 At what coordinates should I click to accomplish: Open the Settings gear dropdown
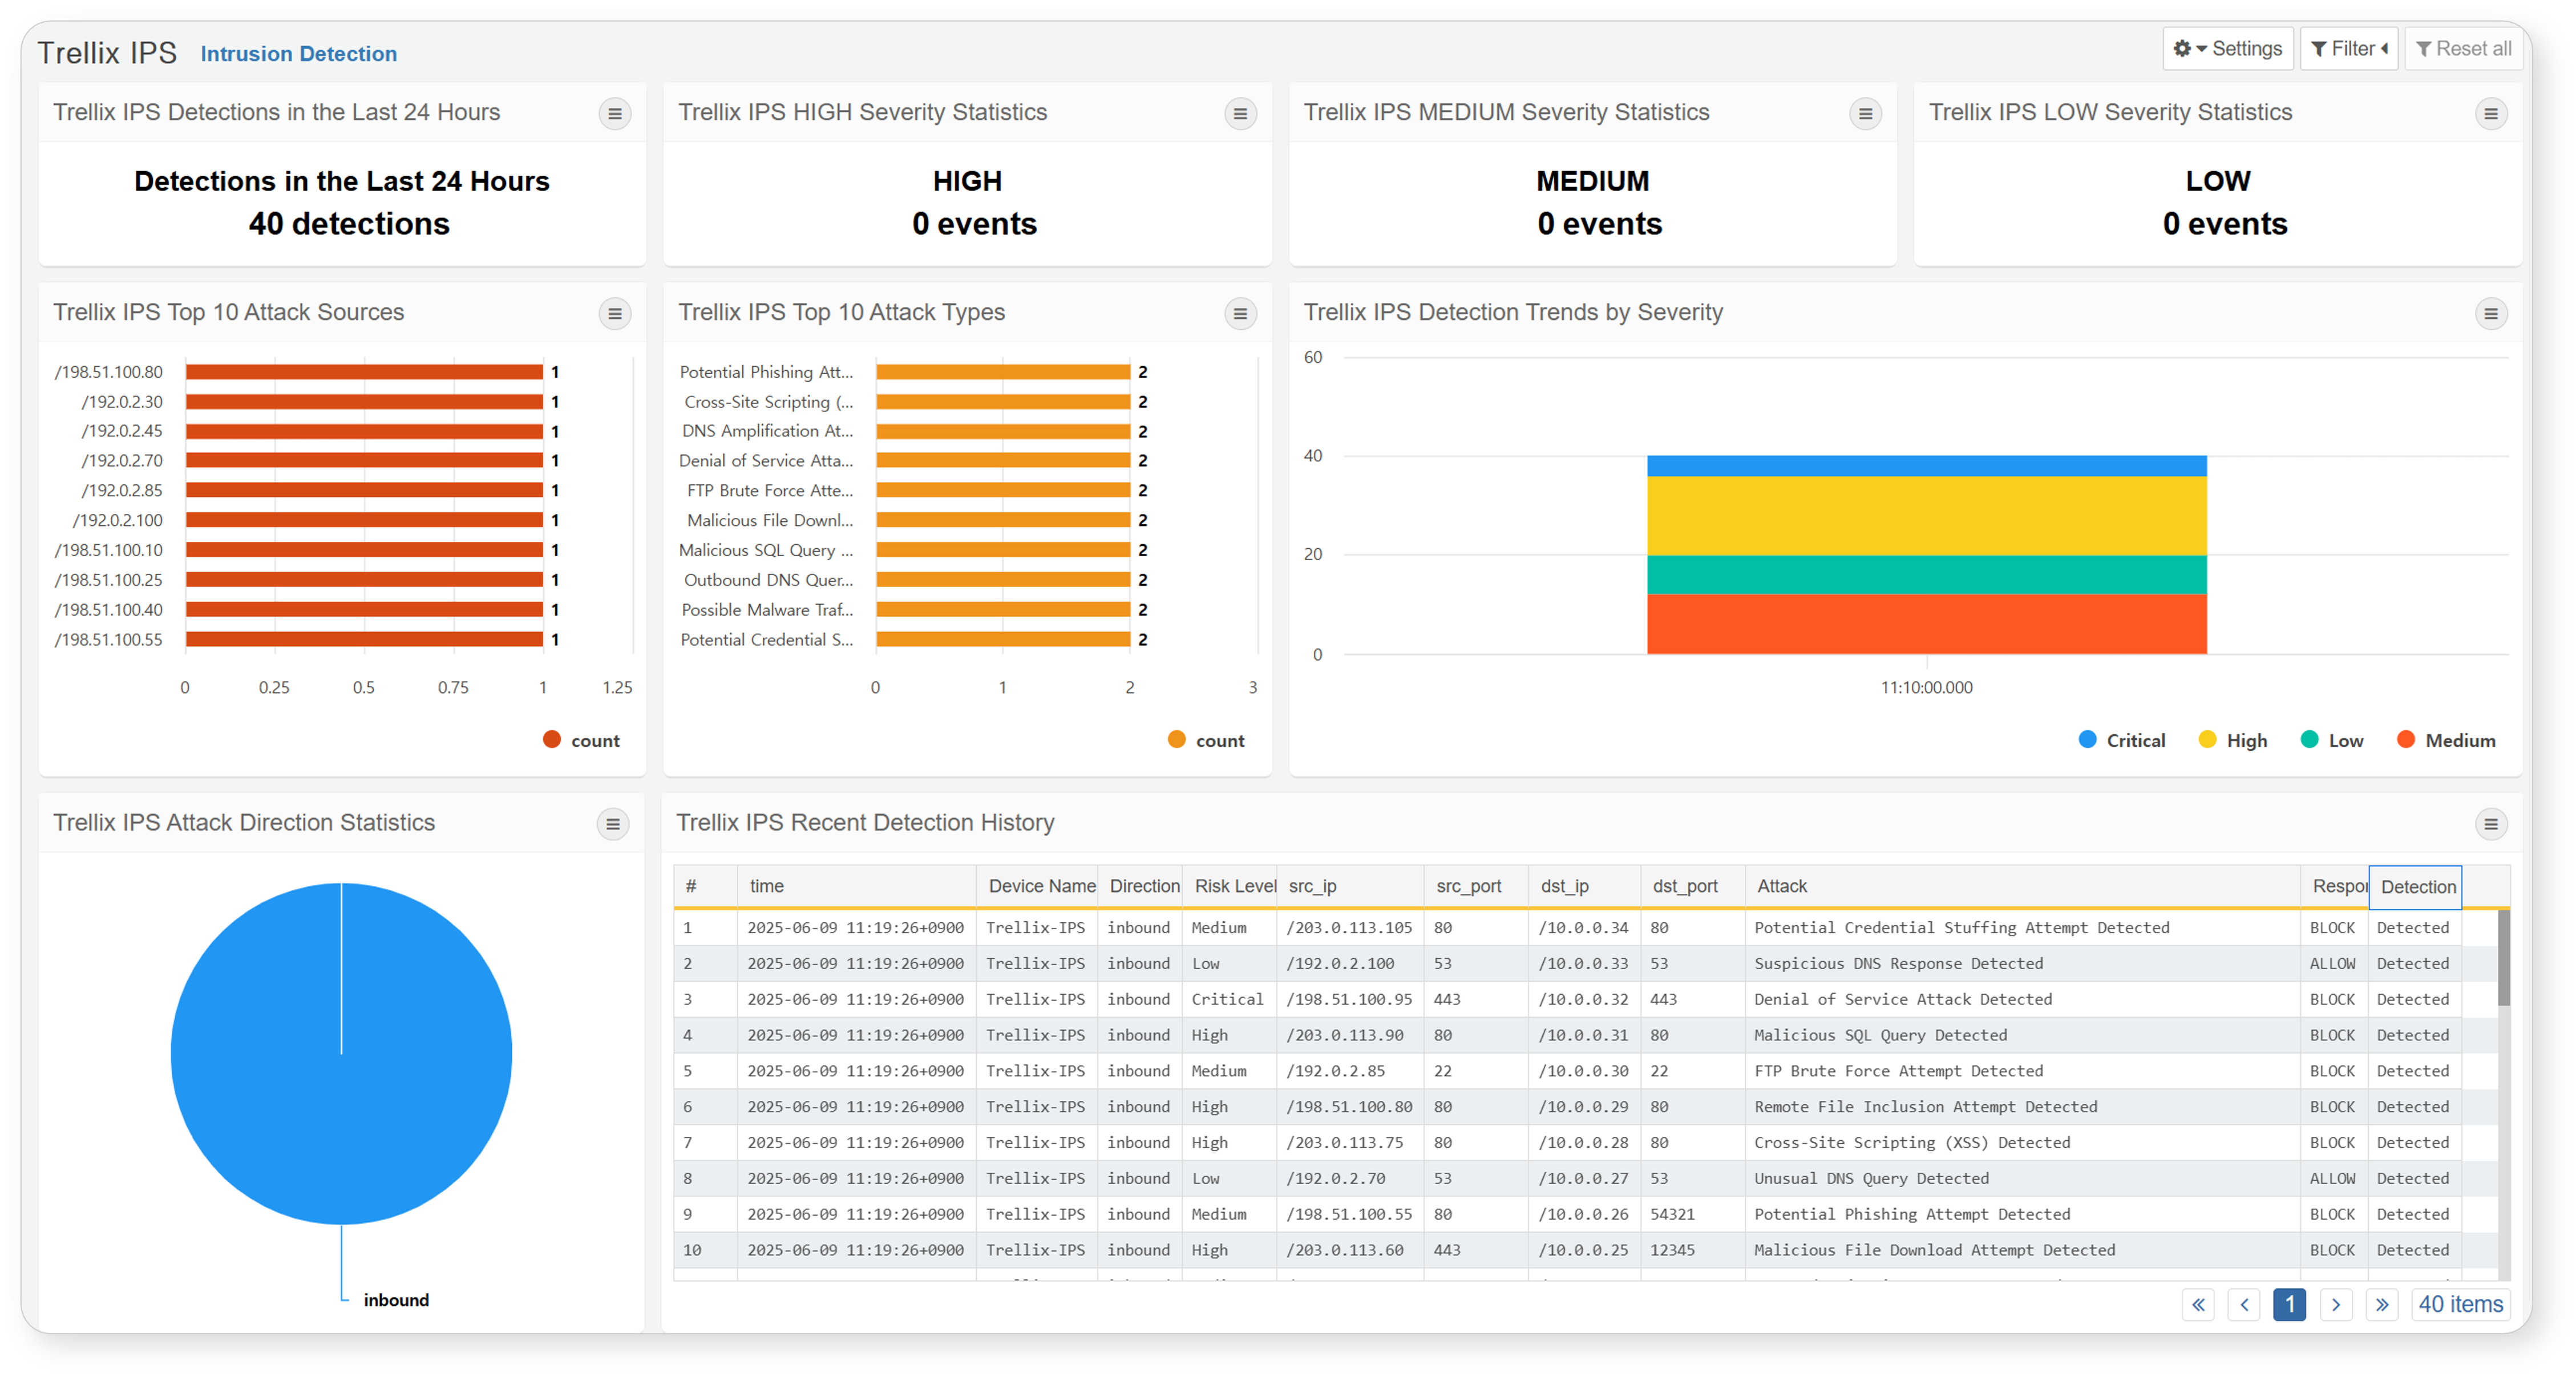2227,49
